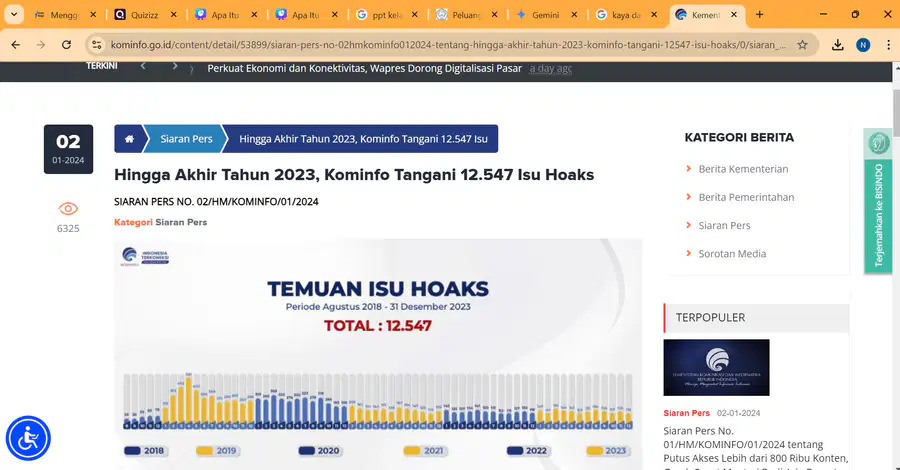Bookmark this page with star icon

tap(802, 45)
